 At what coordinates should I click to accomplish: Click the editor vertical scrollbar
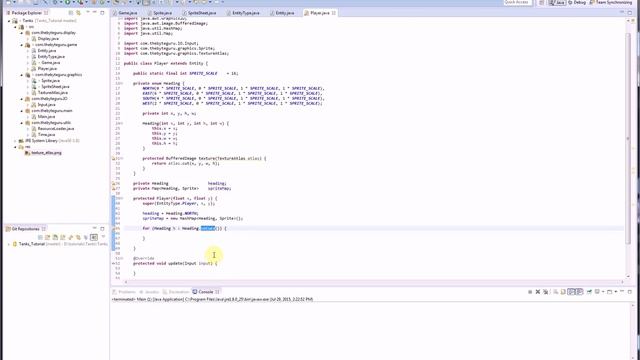[x=628, y=139]
